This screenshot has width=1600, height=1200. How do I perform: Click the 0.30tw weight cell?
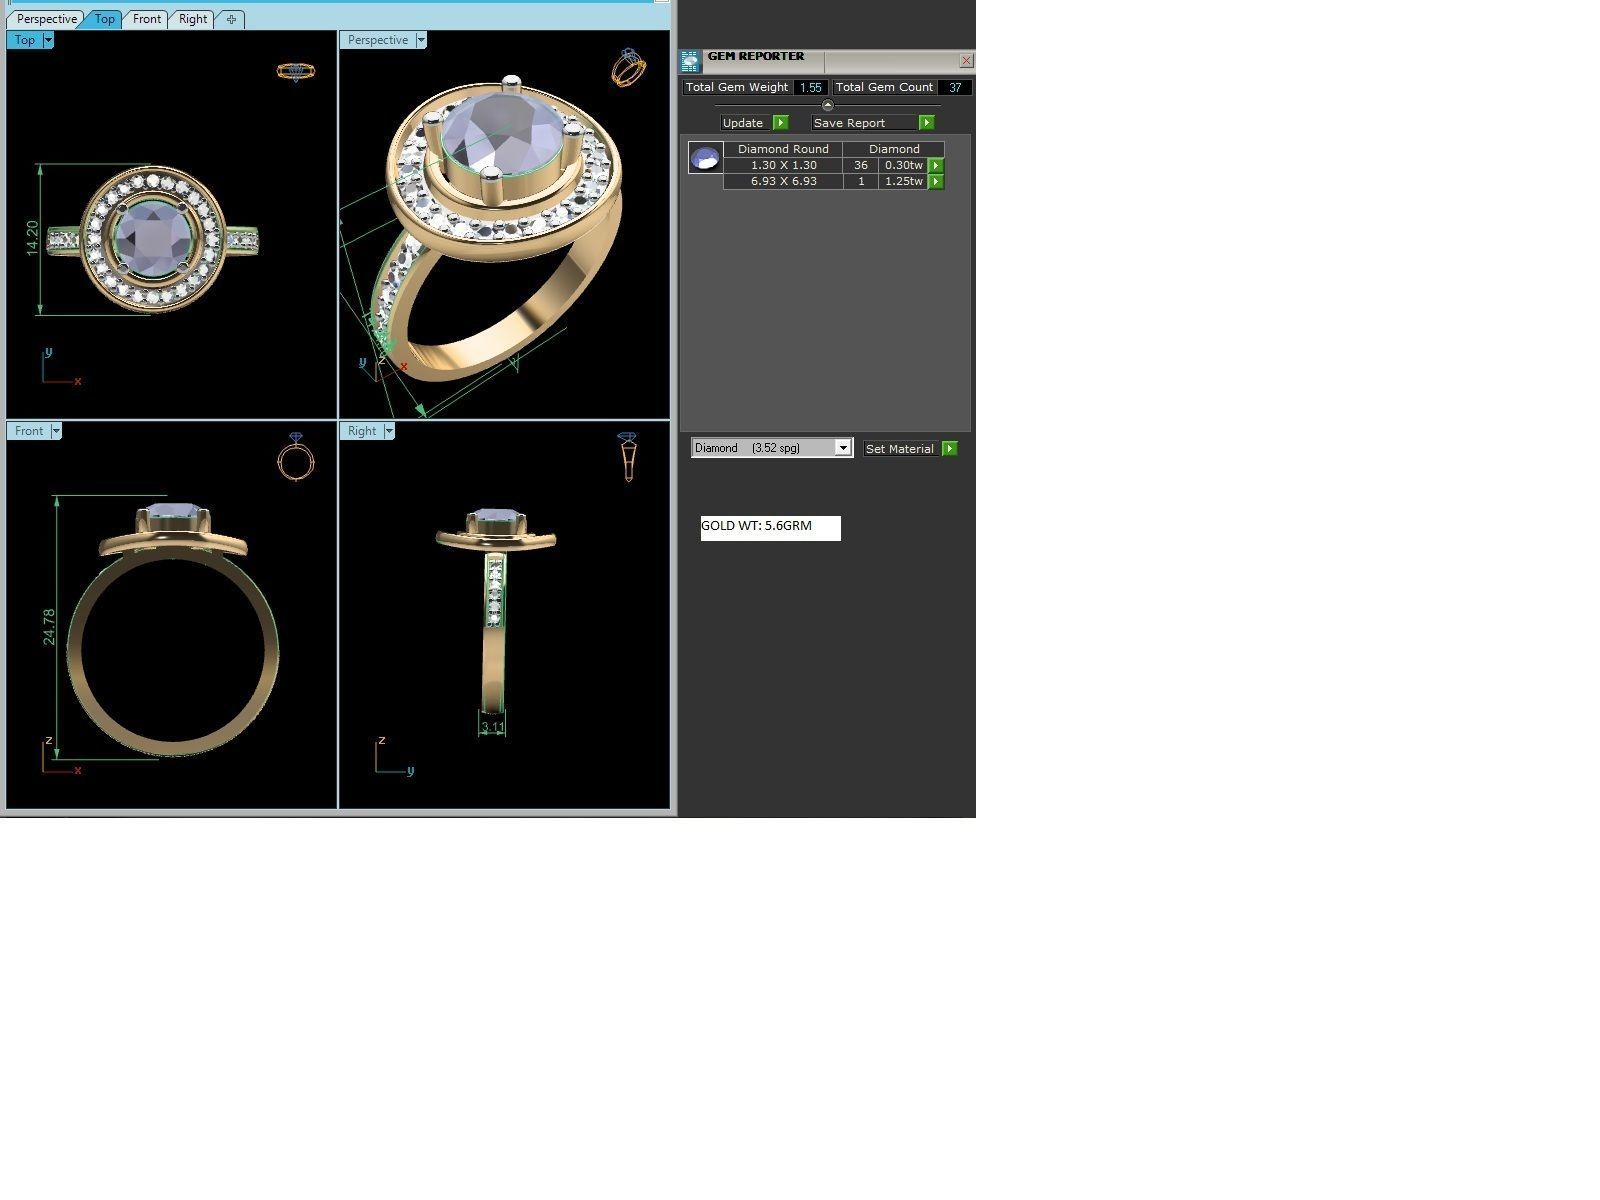pyautogui.click(x=903, y=166)
